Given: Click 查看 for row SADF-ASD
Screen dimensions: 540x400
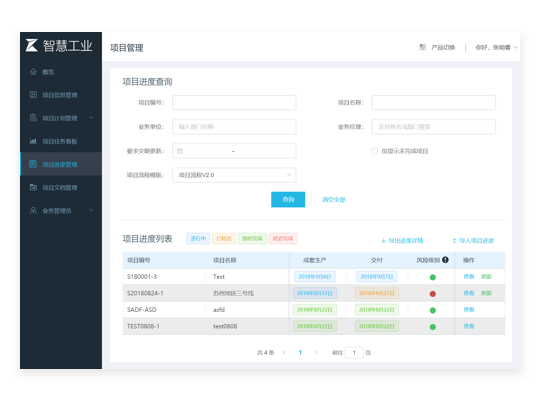Looking at the screenshot, I should click(469, 309).
